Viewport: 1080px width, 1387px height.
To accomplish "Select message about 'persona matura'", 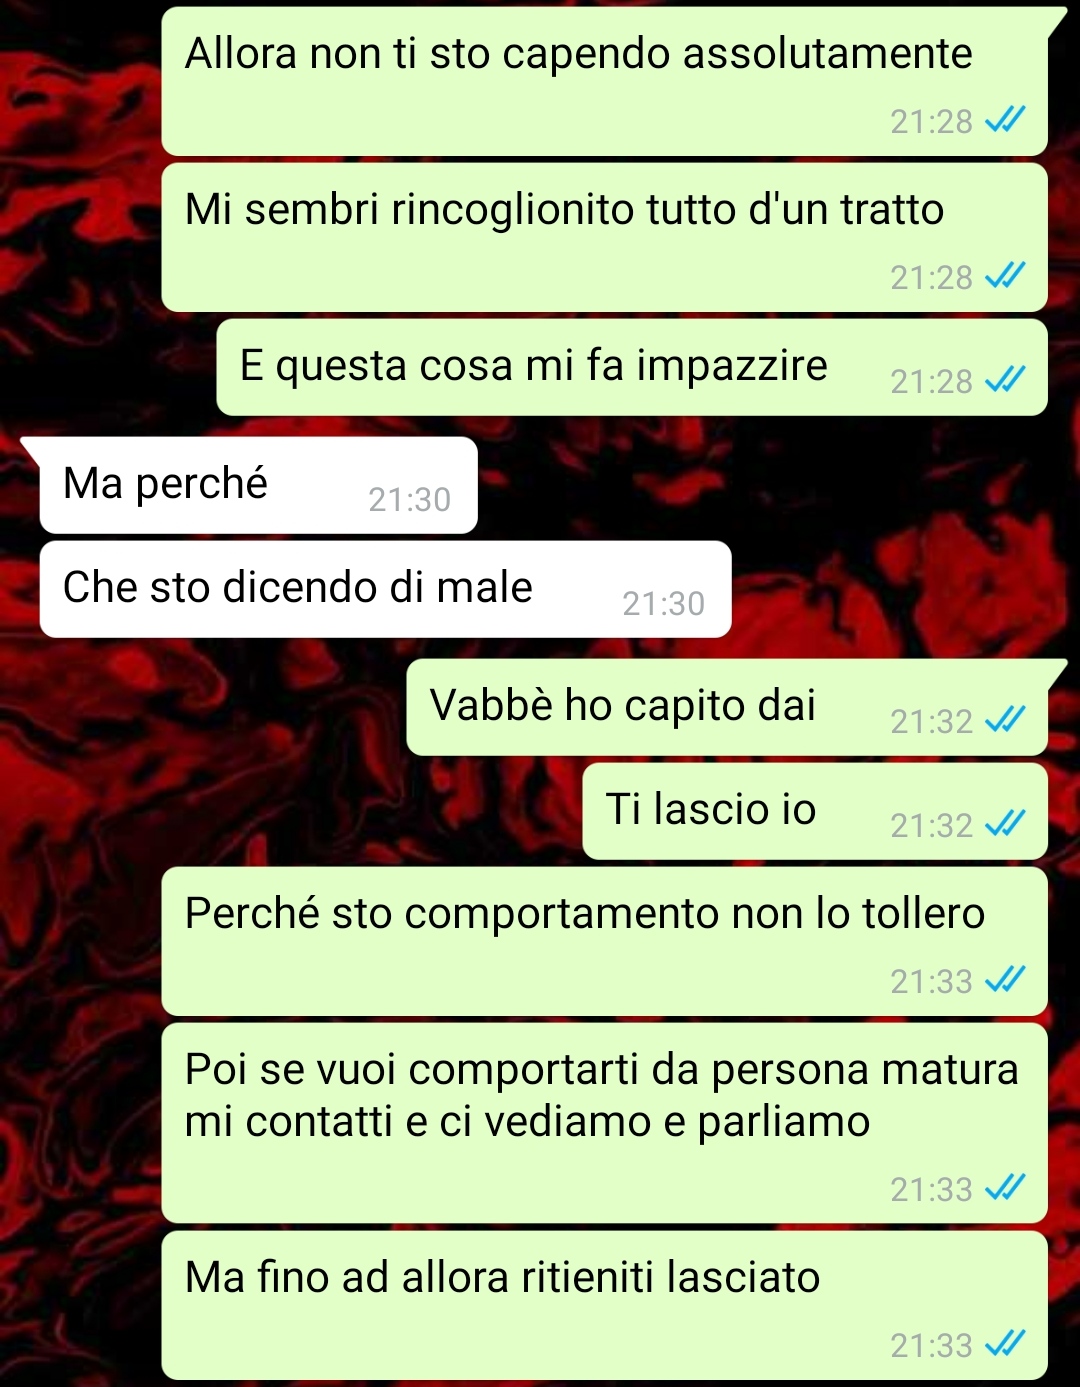I will coord(605,1123).
